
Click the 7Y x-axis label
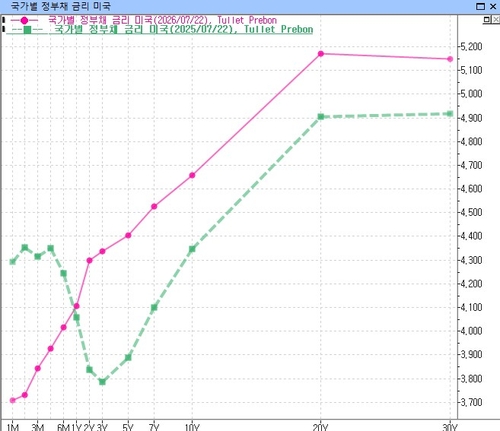click(x=154, y=427)
